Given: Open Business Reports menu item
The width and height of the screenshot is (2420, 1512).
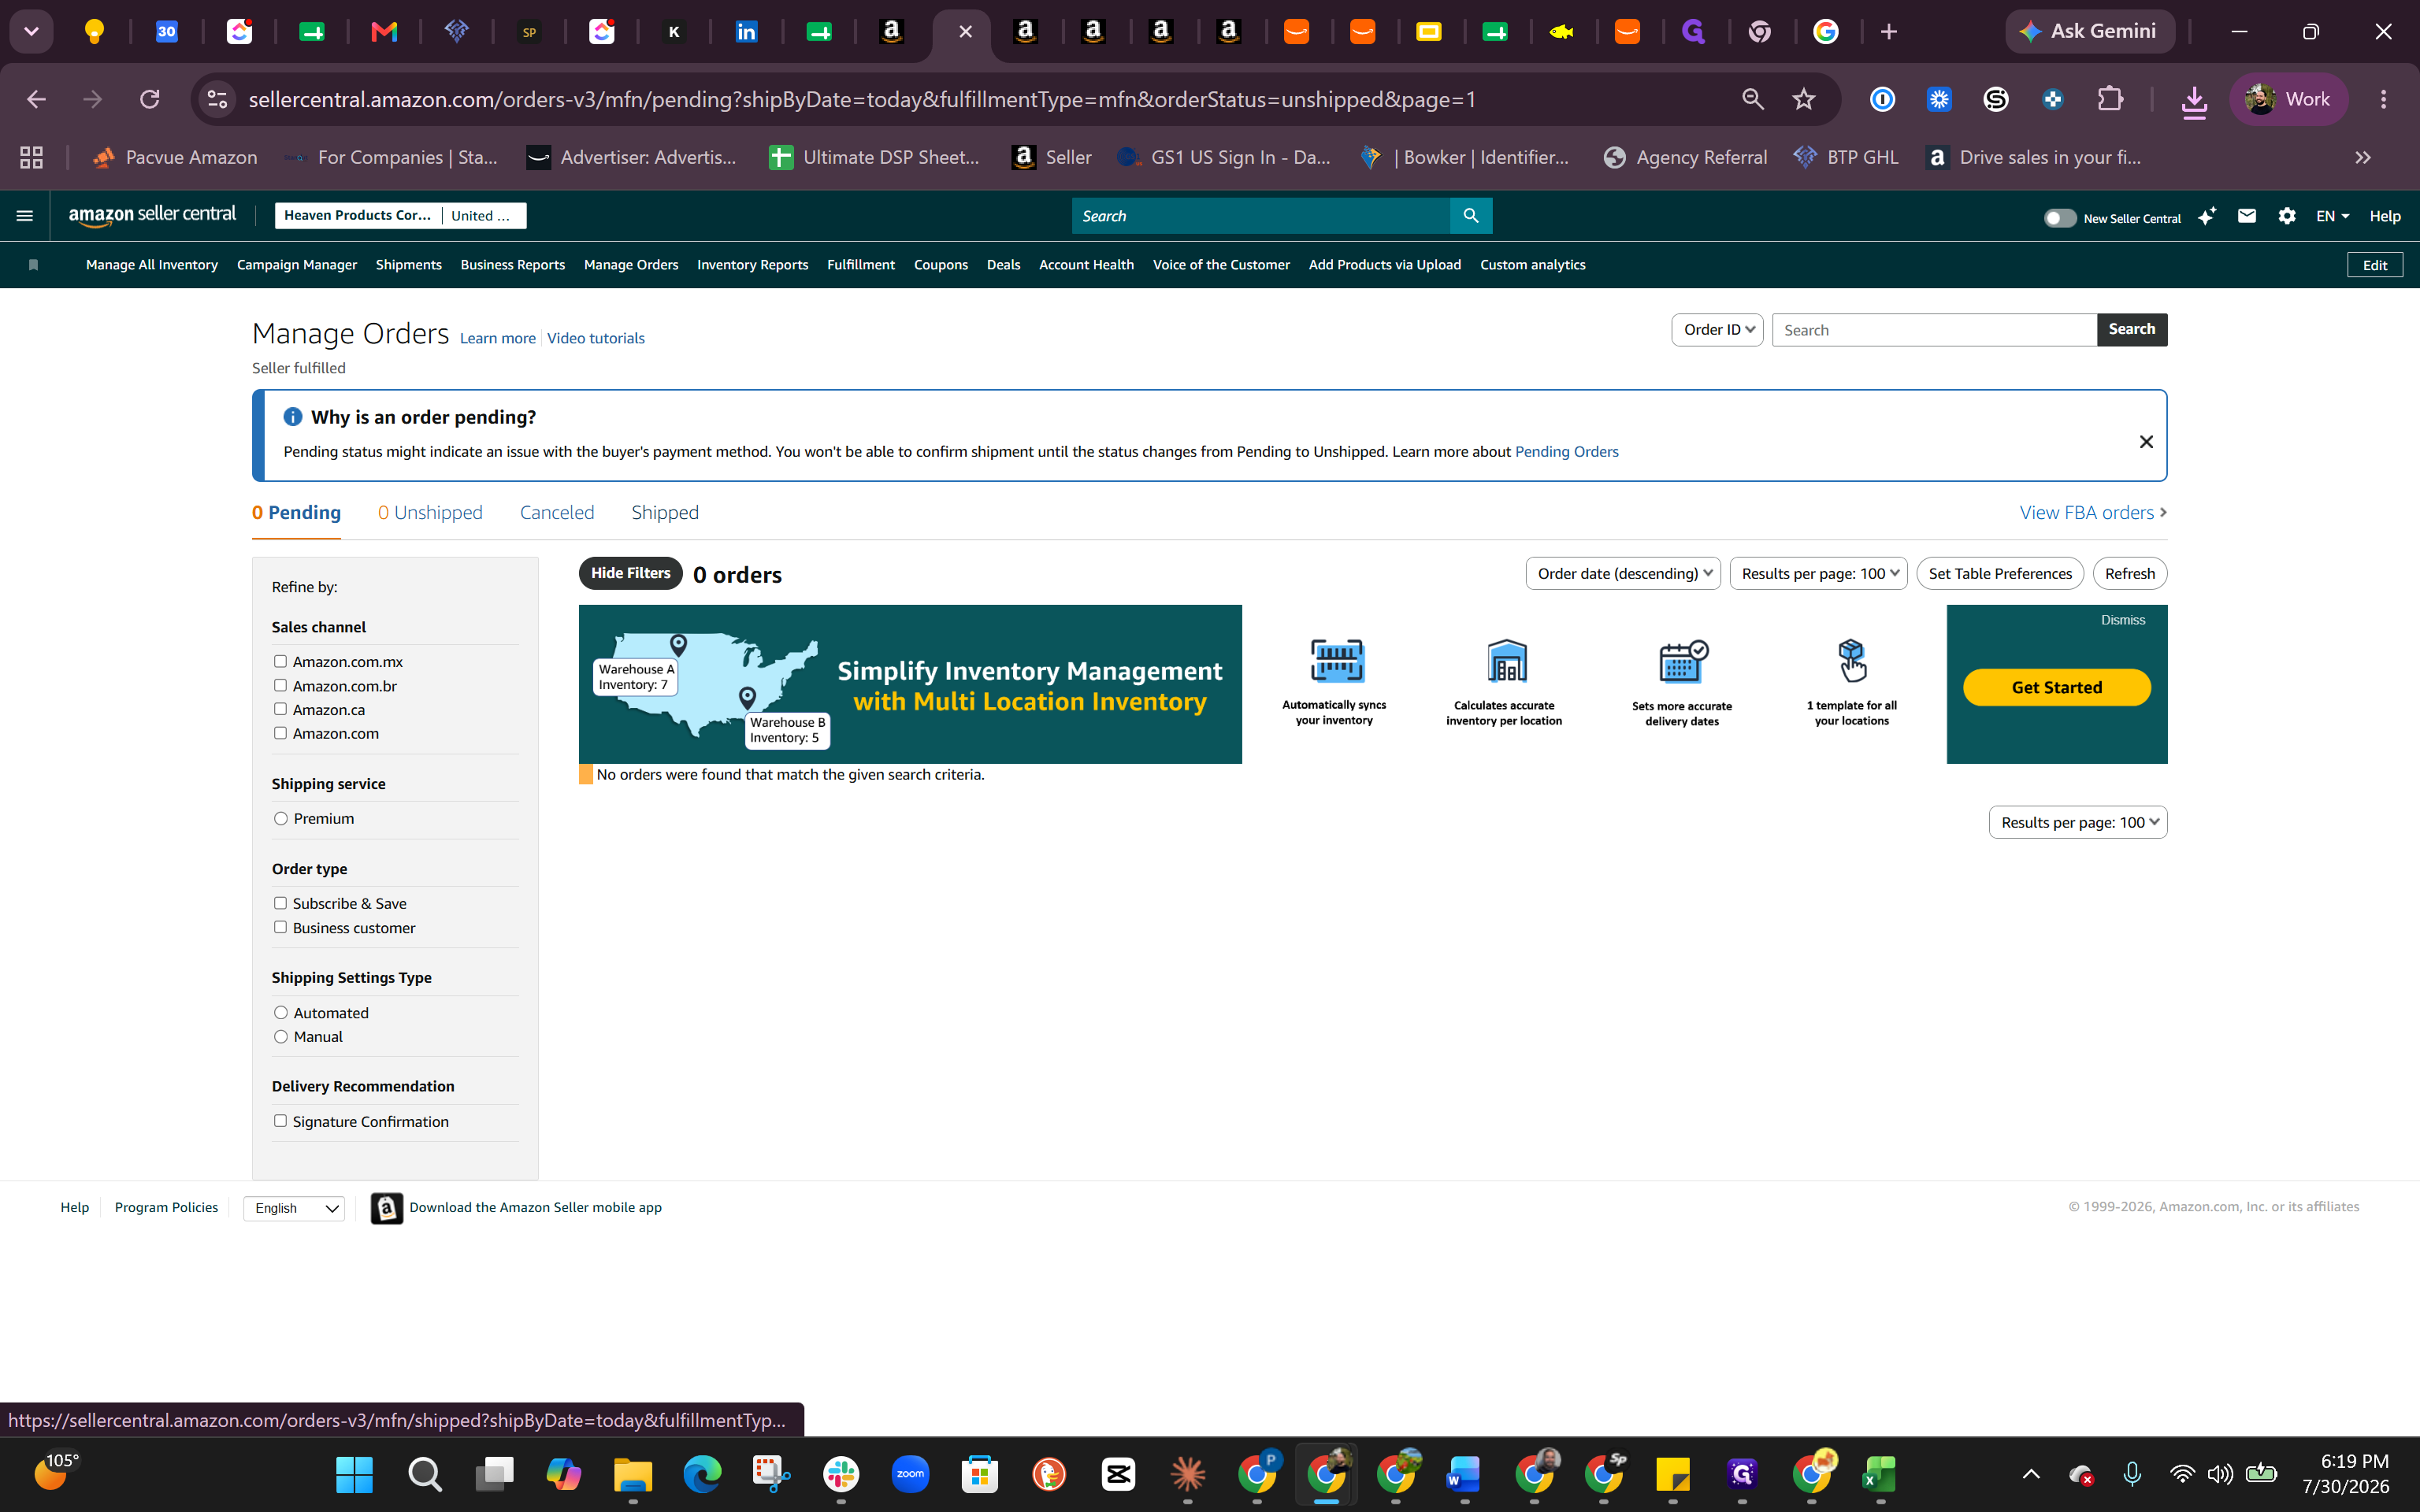Looking at the screenshot, I should coord(513,265).
